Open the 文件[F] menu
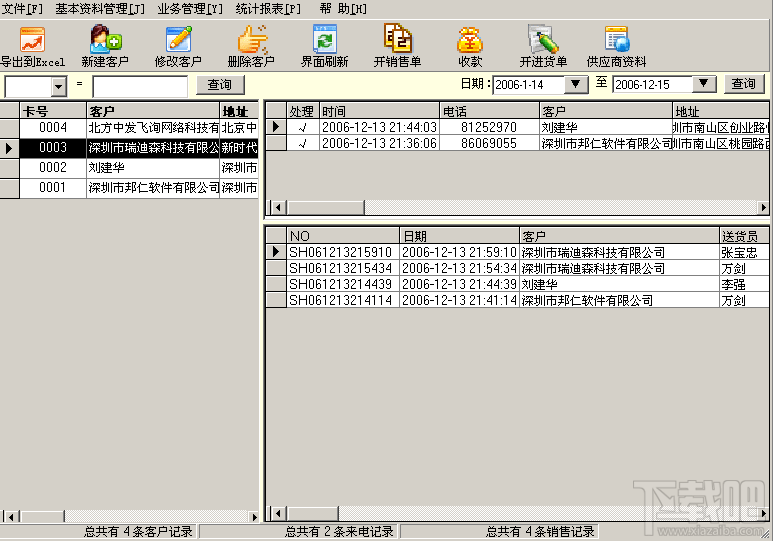Image resolution: width=773 pixels, height=541 pixels. pos(22,9)
